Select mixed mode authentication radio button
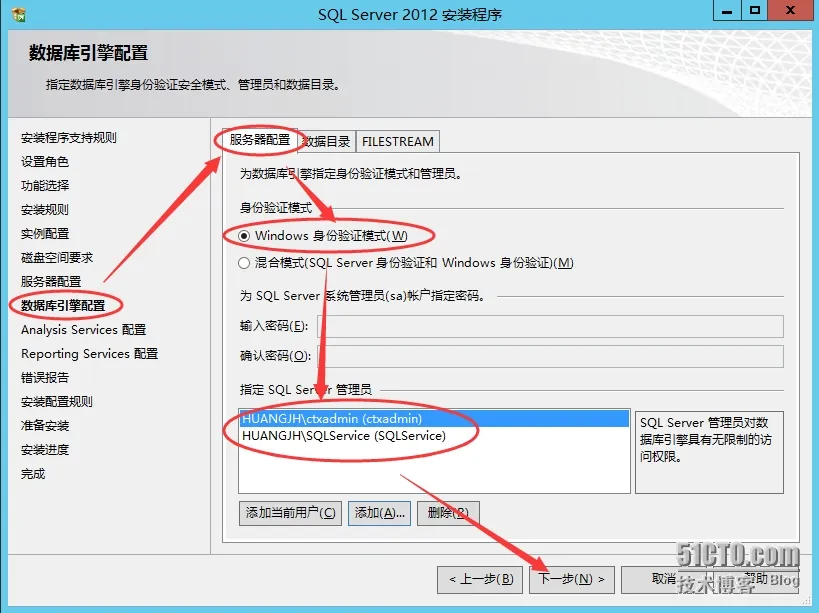Viewport: 819px width, 613px height. (244, 263)
